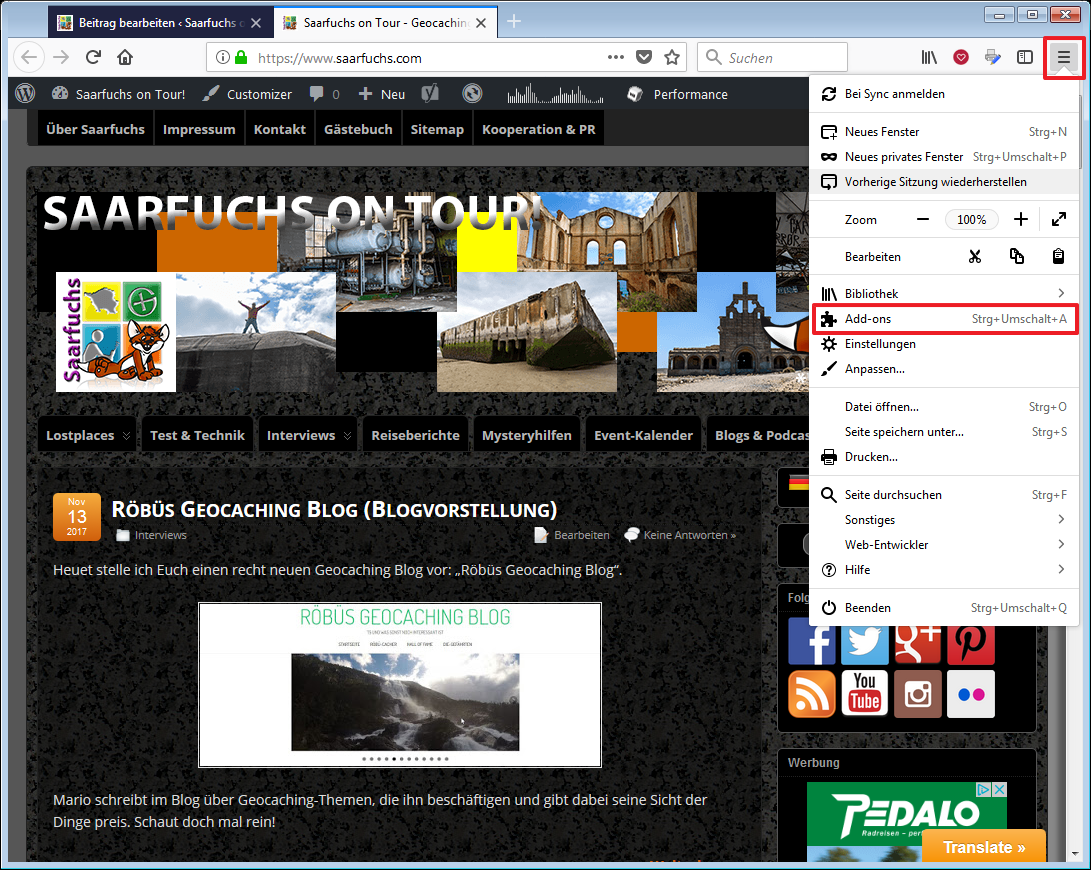
Task: Open the Performance admin bar item
Action: (678, 94)
